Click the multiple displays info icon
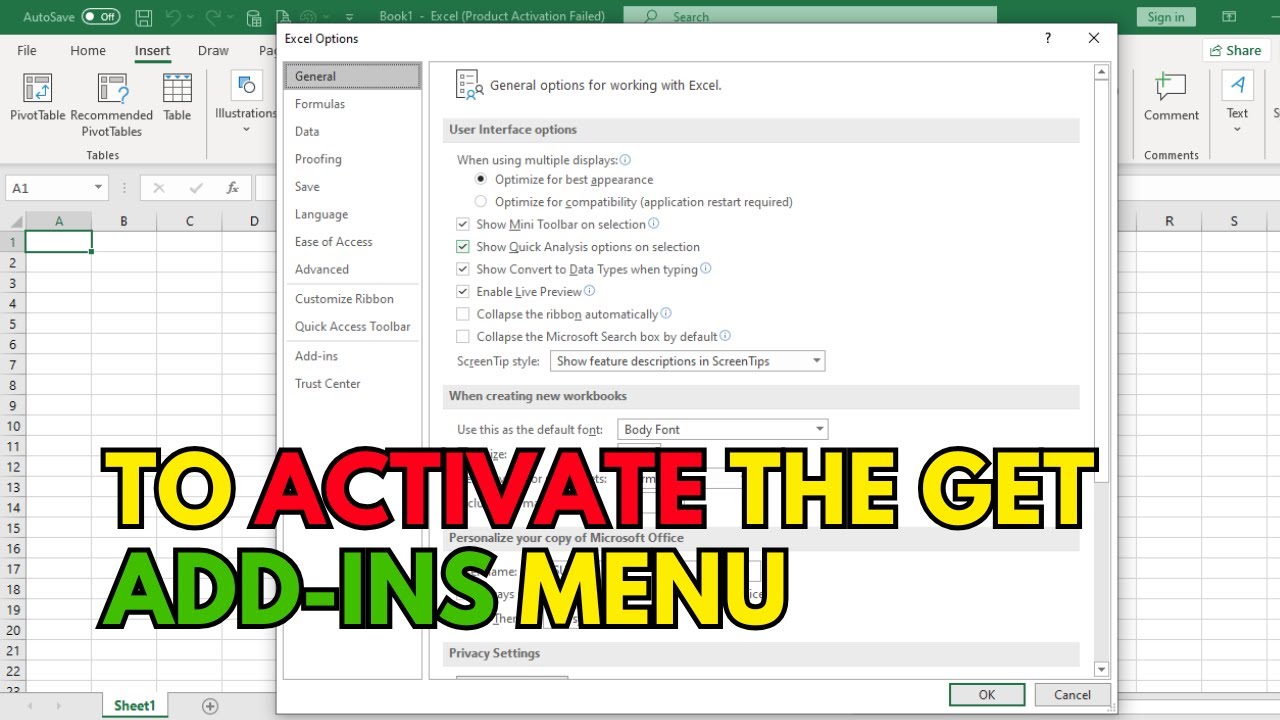The width and height of the screenshot is (1280, 720). (x=625, y=159)
